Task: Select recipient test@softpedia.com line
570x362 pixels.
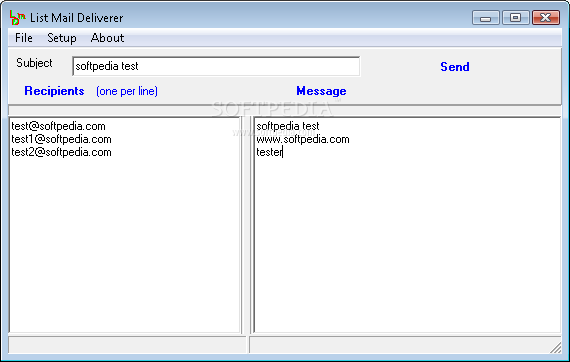Action: pyautogui.click(x=58, y=126)
